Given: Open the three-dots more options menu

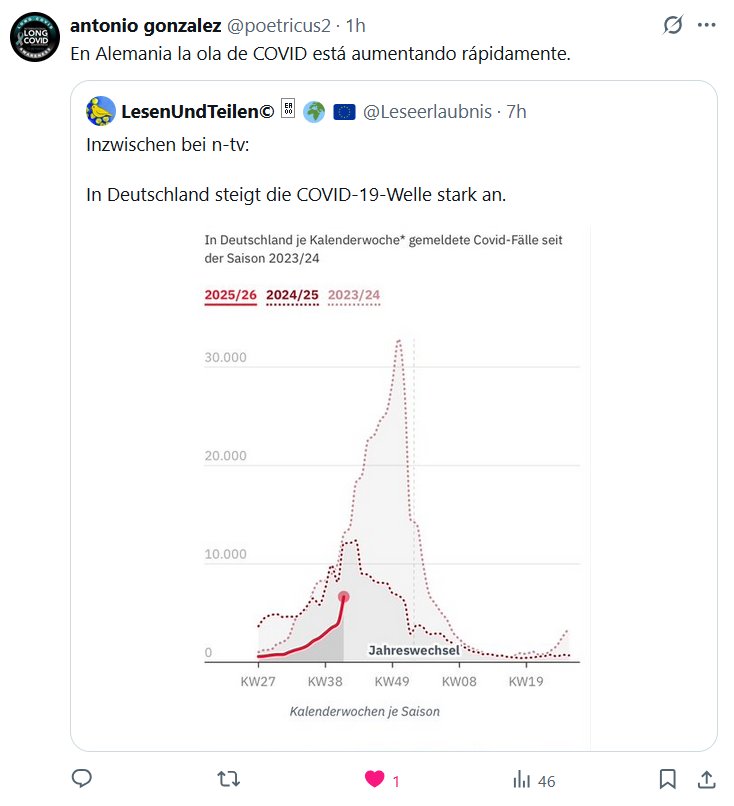Looking at the screenshot, I should click(x=707, y=26).
